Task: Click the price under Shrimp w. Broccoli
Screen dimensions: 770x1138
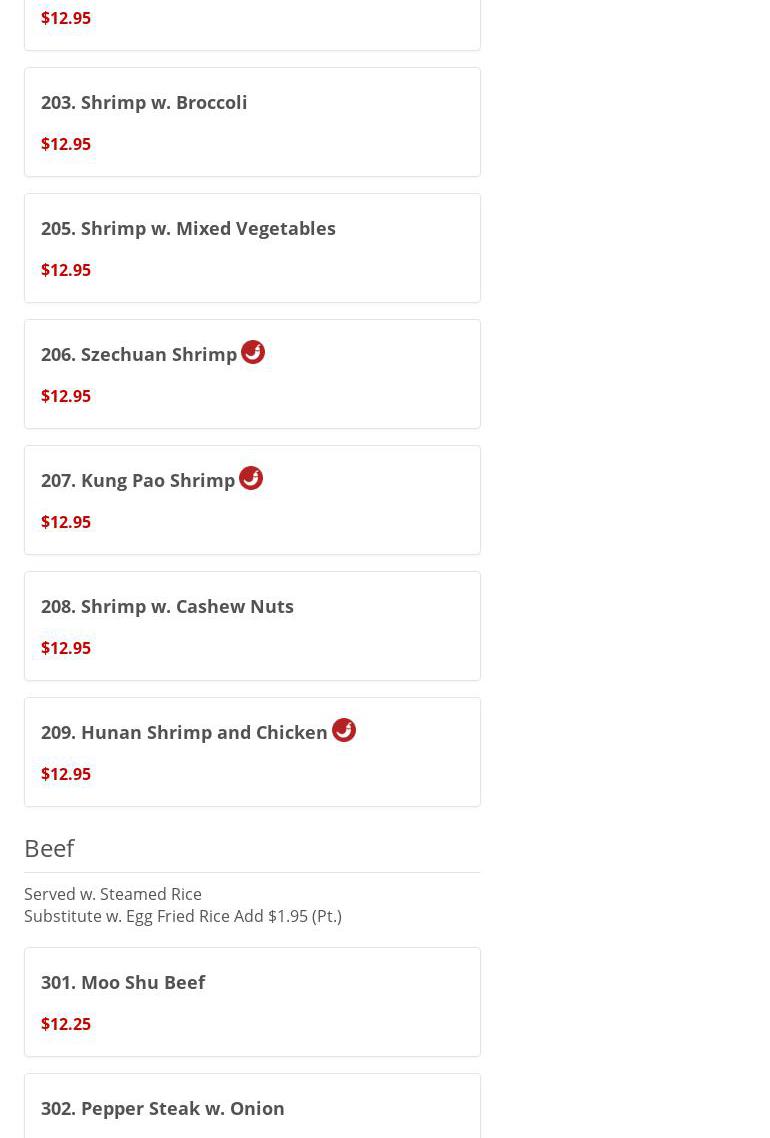Action: click(66, 144)
